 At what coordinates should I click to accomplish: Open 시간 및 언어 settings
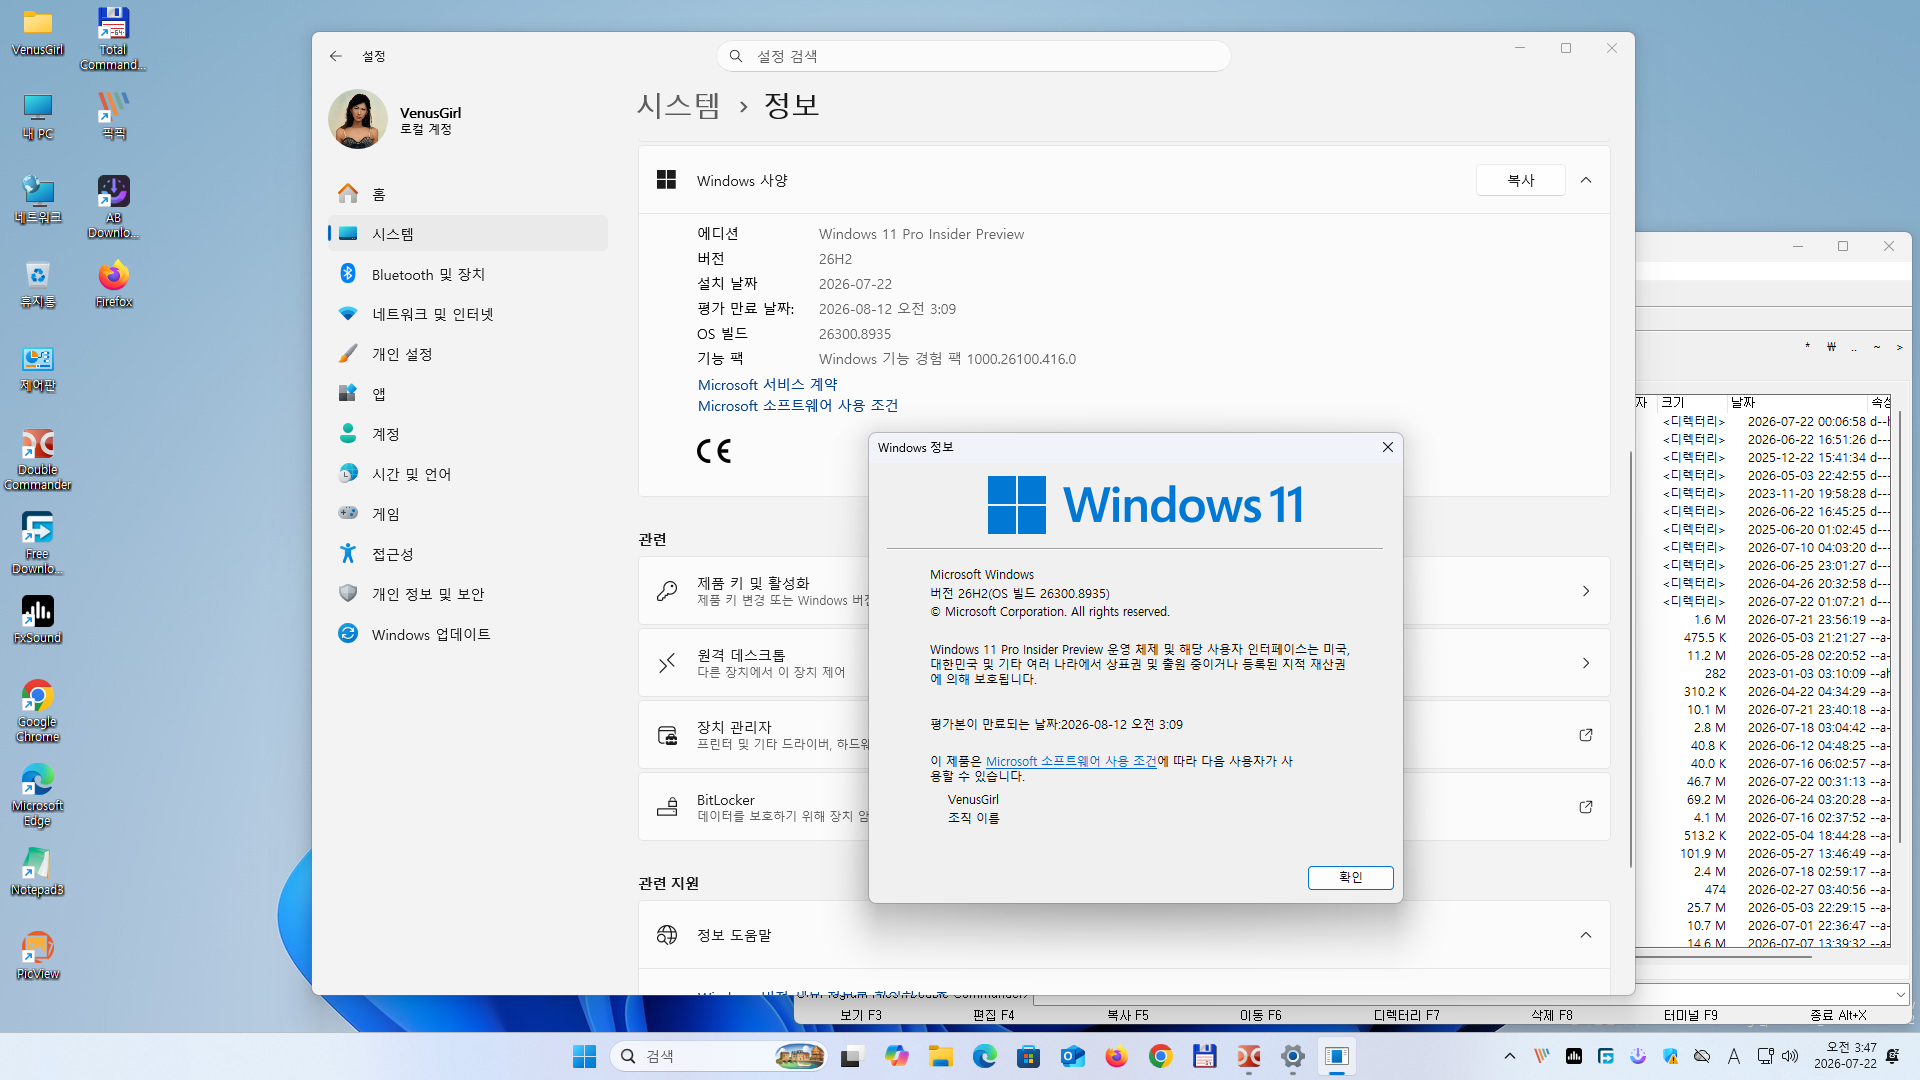coord(468,474)
